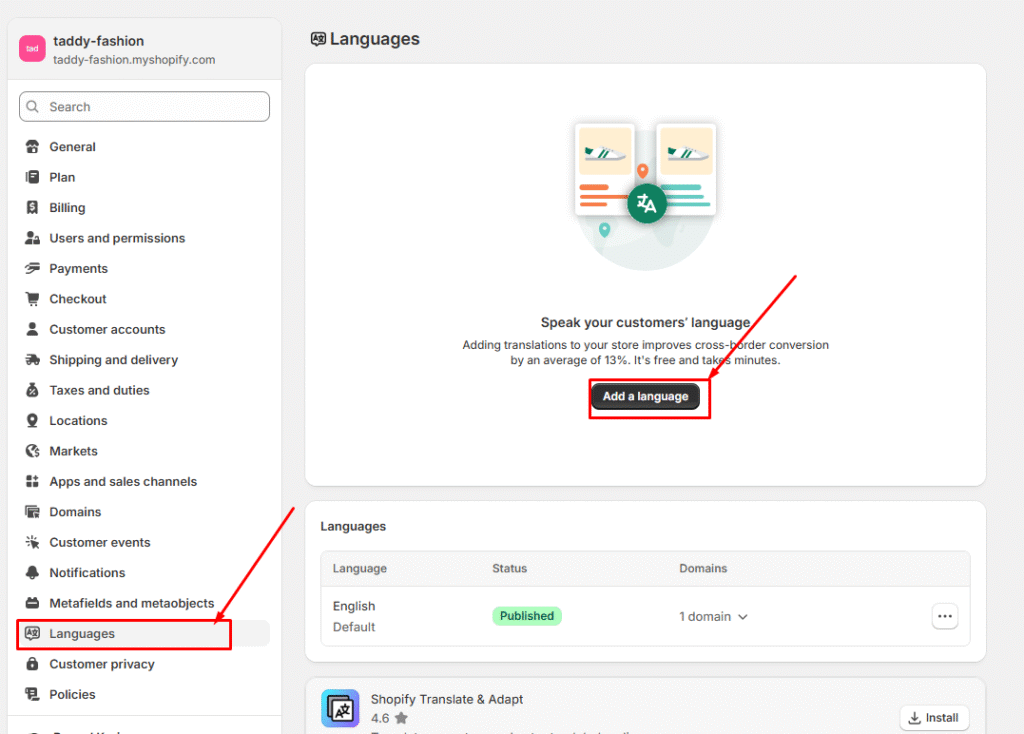
Task: Select Languages in the sidebar
Action: 144,633
